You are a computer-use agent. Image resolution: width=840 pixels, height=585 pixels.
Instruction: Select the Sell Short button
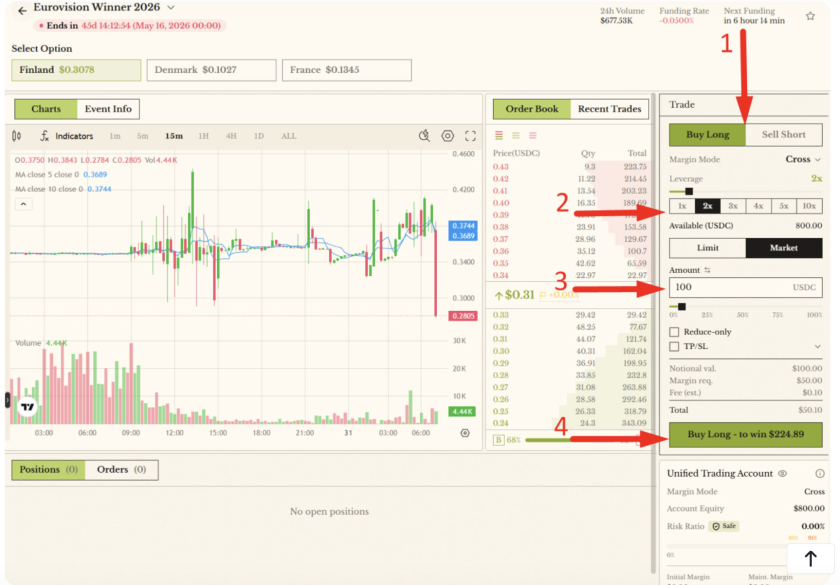click(784, 134)
